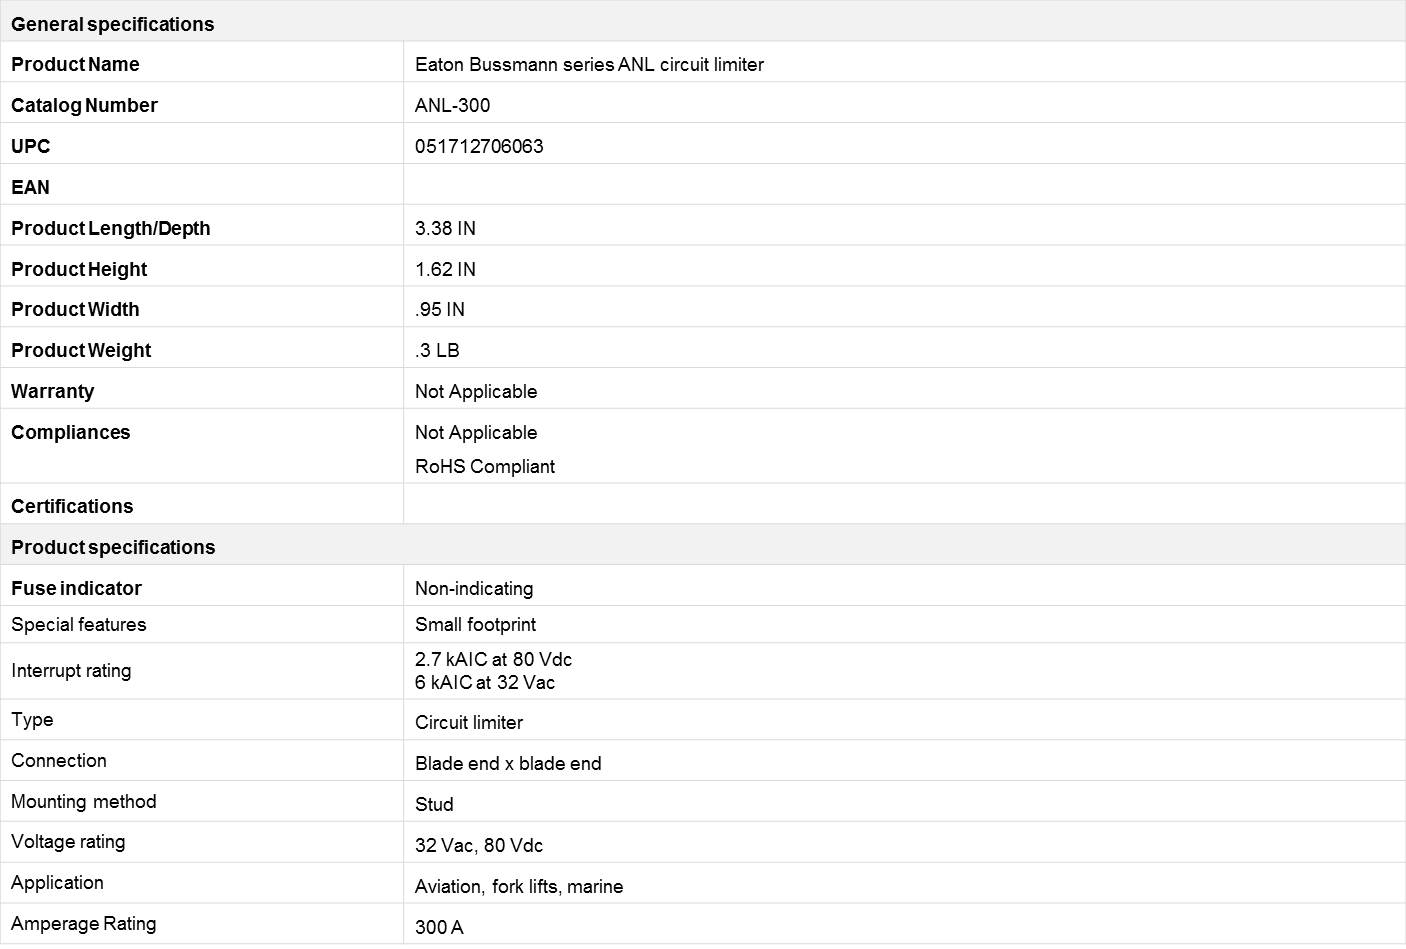Image resolution: width=1406 pixels, height=949 pixels.
Task: Select the '.95 IN' width value
Action: coord(440,309)
